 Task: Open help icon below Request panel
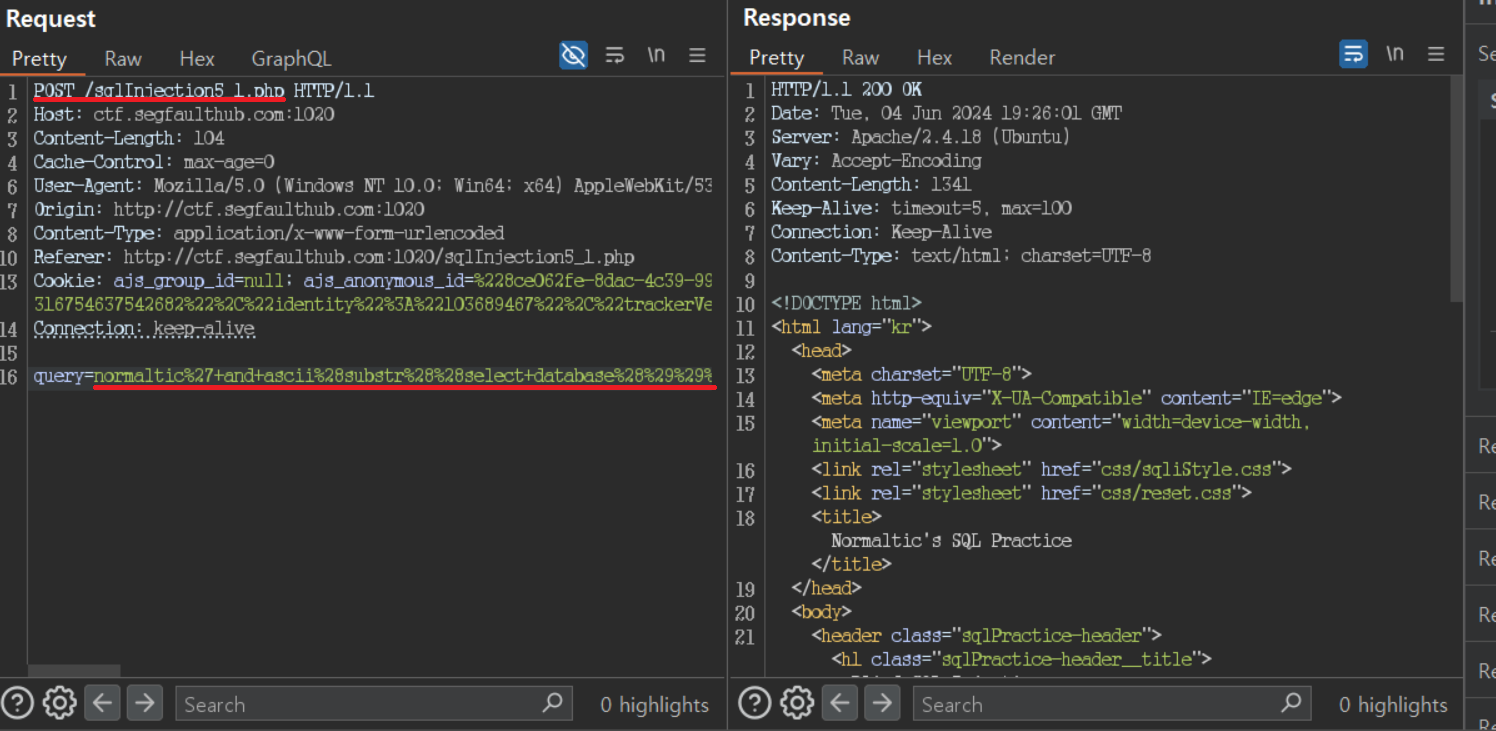pos(18,703)
